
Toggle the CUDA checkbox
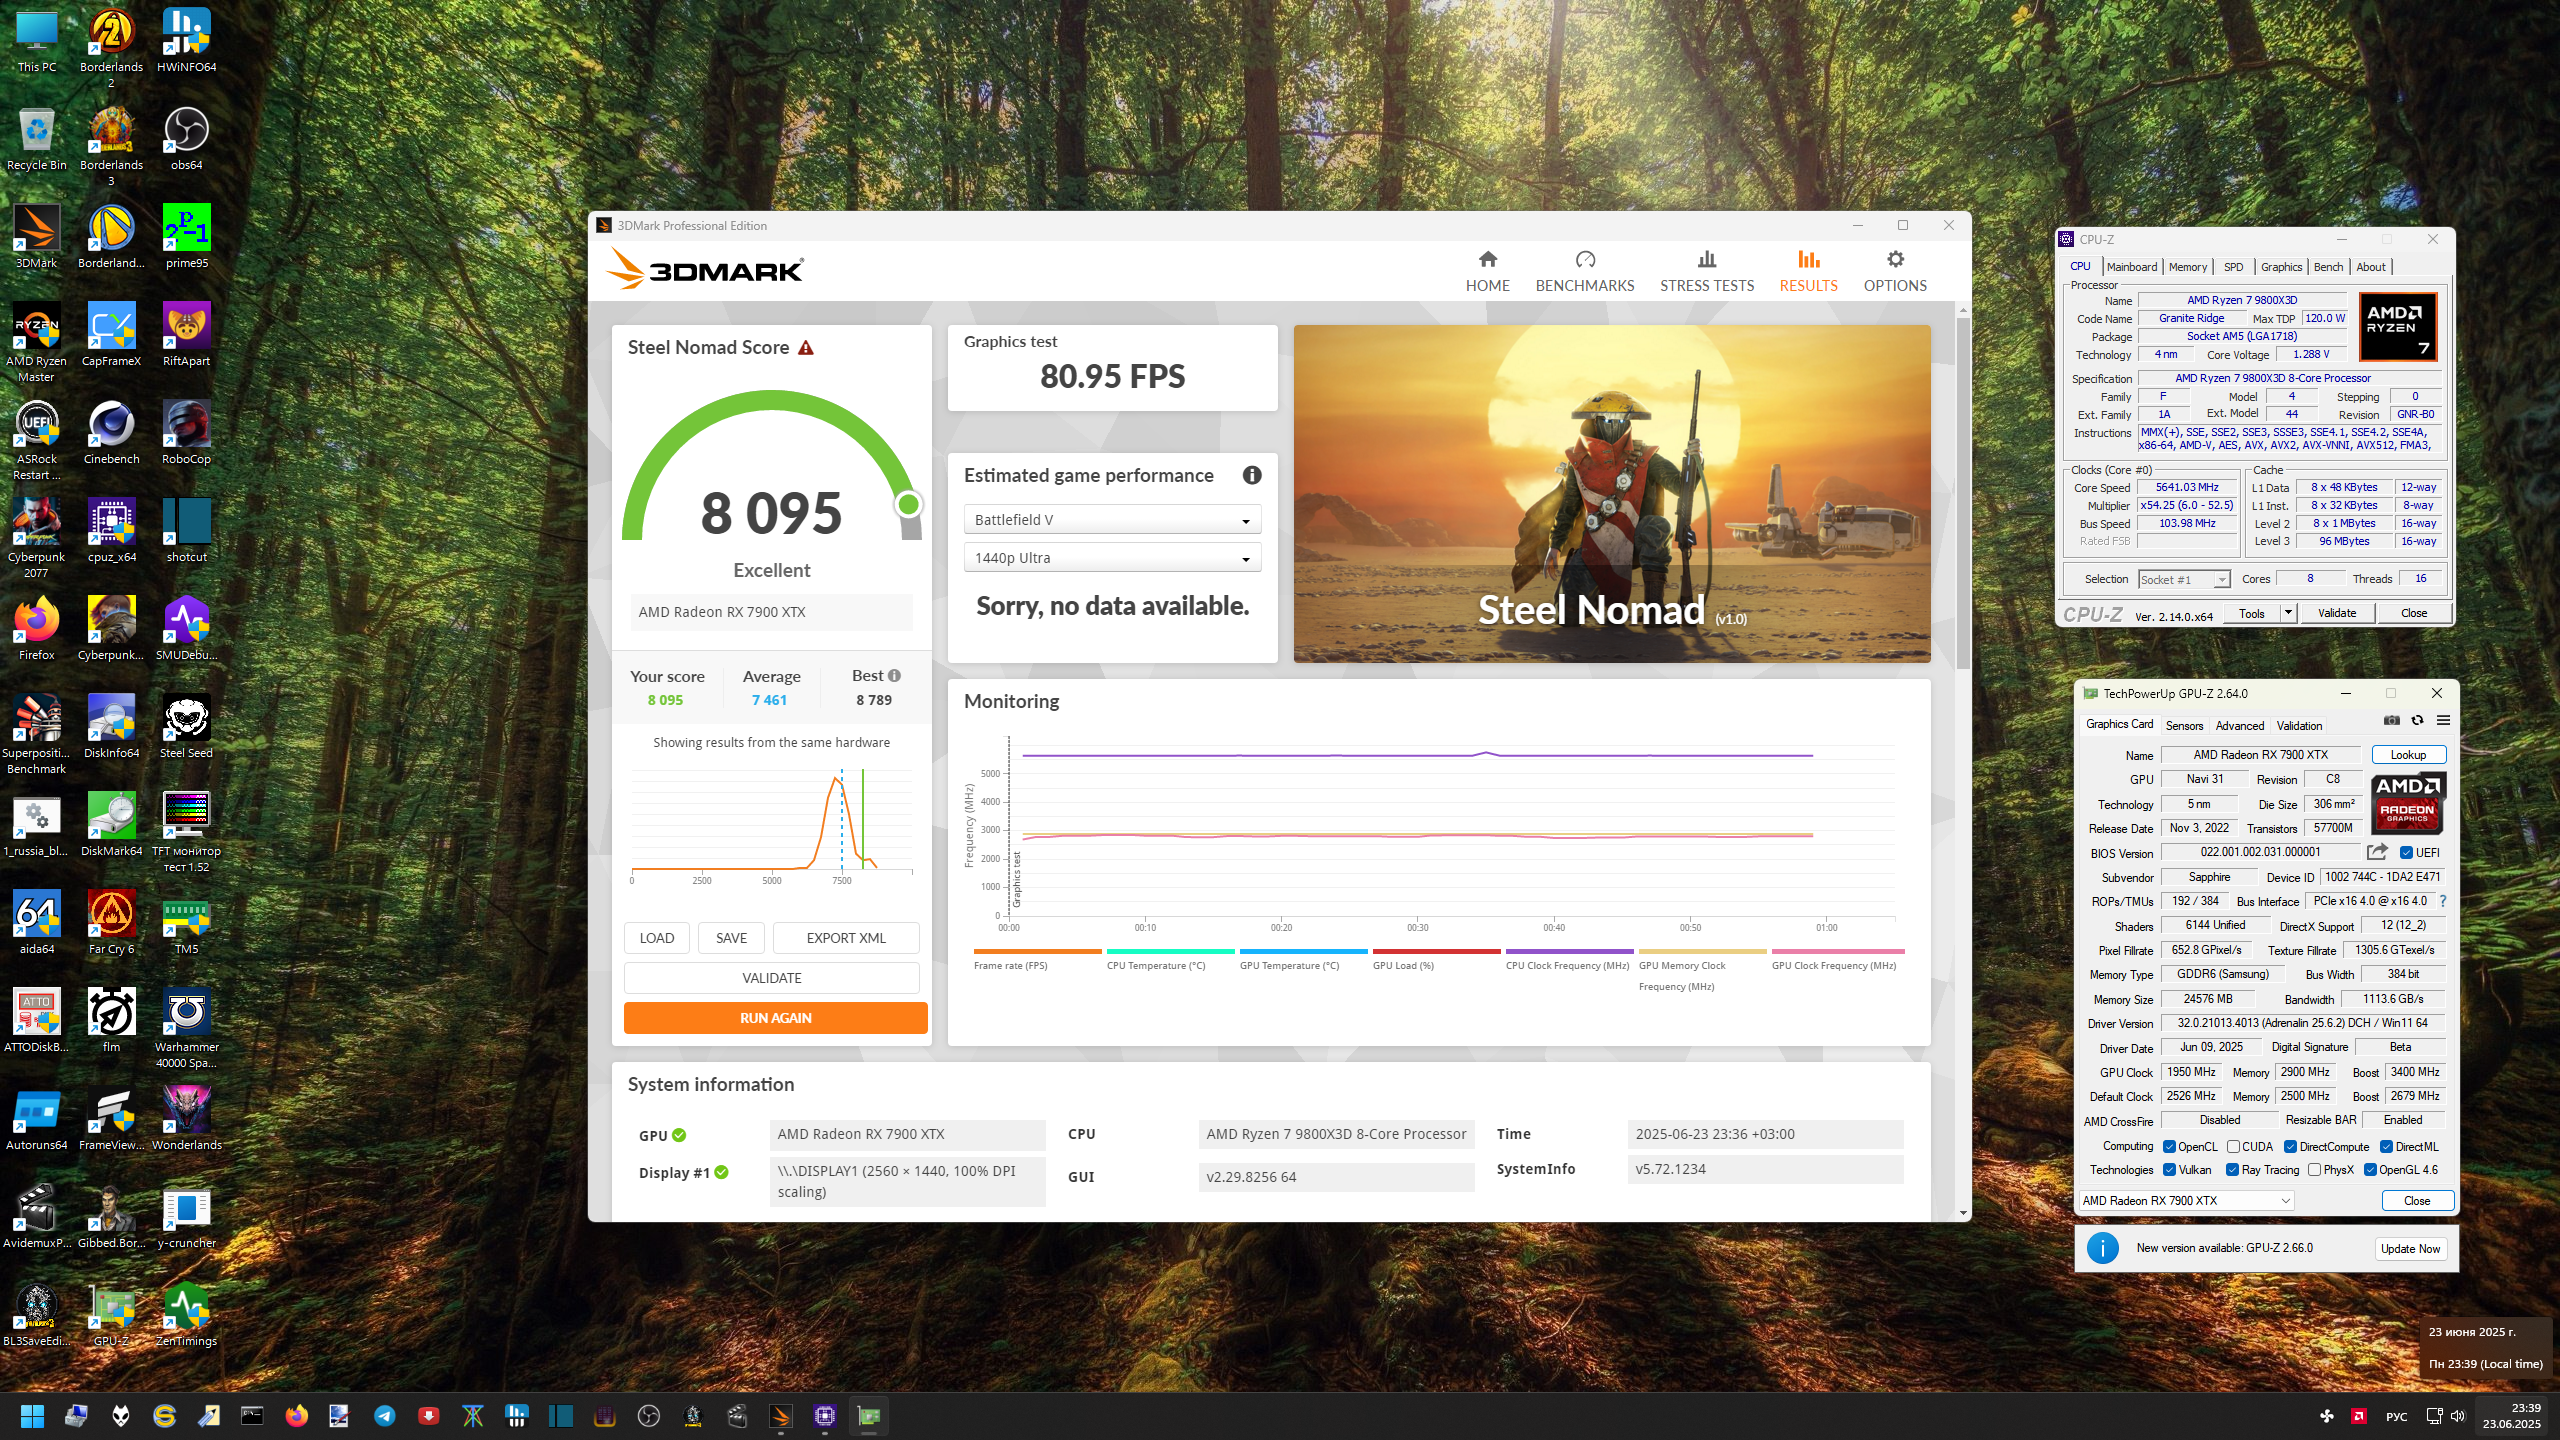(2233, 1147)
